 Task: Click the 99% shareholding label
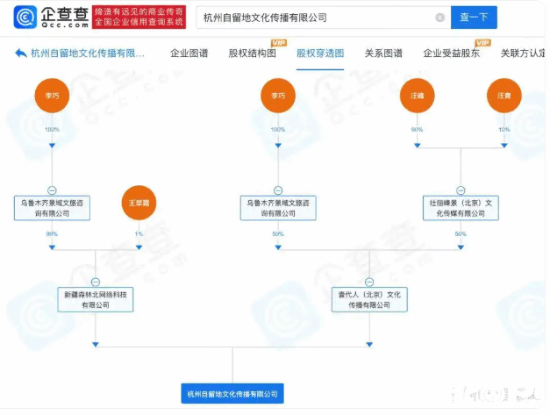click(52, 234)
